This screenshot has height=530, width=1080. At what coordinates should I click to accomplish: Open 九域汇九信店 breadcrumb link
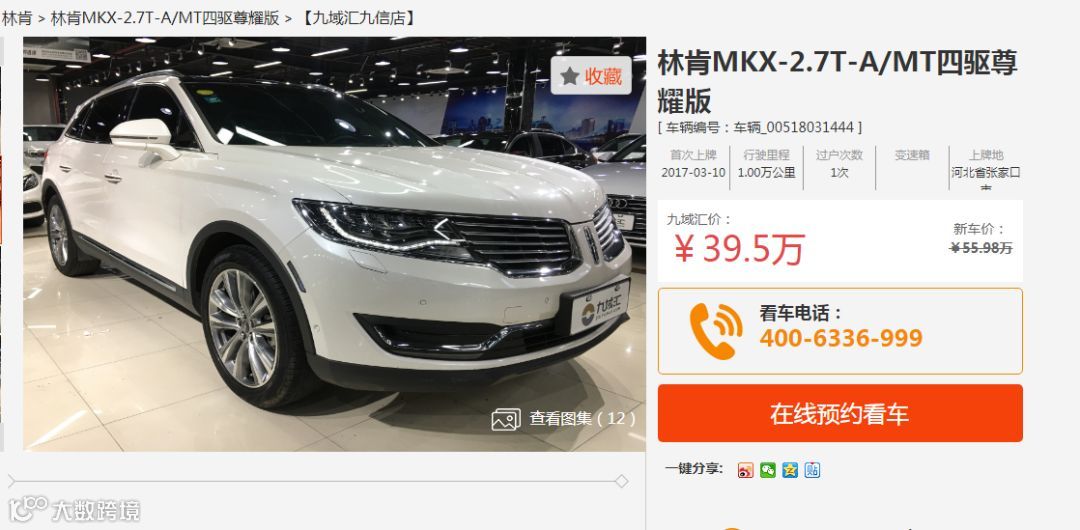click(359, 19)
